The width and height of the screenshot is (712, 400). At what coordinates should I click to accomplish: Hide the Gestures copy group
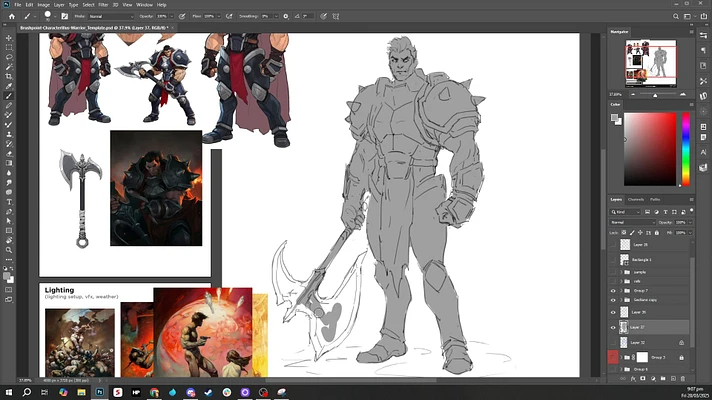click(613, 300)
